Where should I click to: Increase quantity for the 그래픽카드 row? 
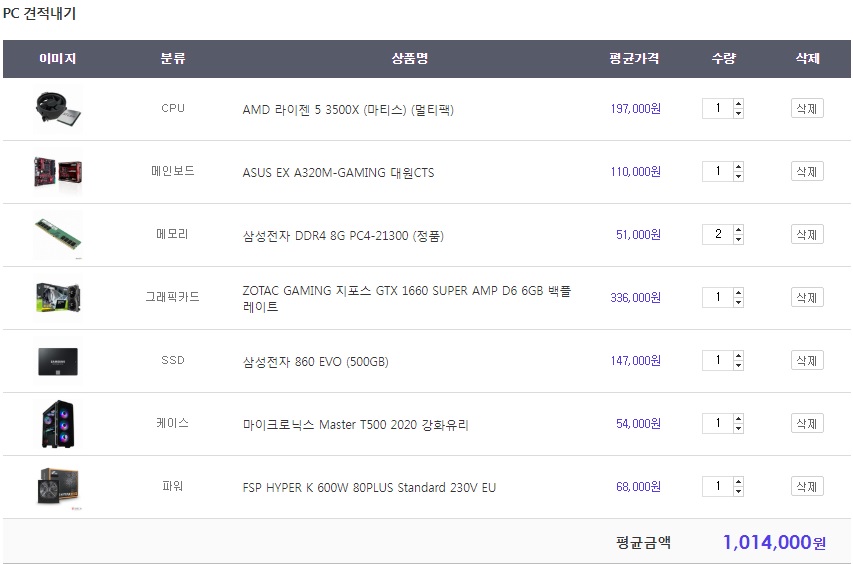738,293
